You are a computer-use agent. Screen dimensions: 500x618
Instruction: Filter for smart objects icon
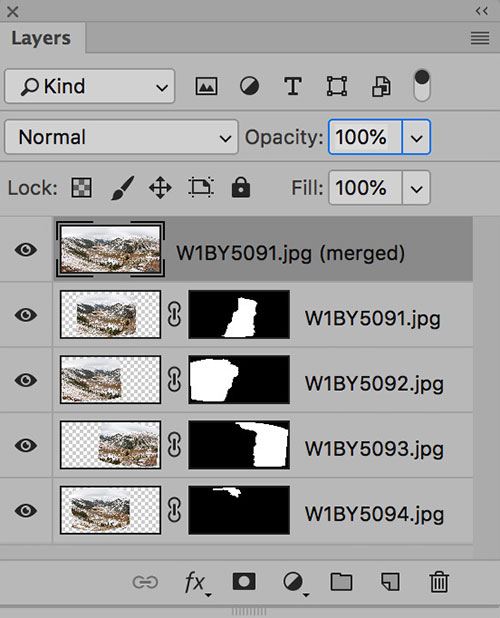pos(381,86)
